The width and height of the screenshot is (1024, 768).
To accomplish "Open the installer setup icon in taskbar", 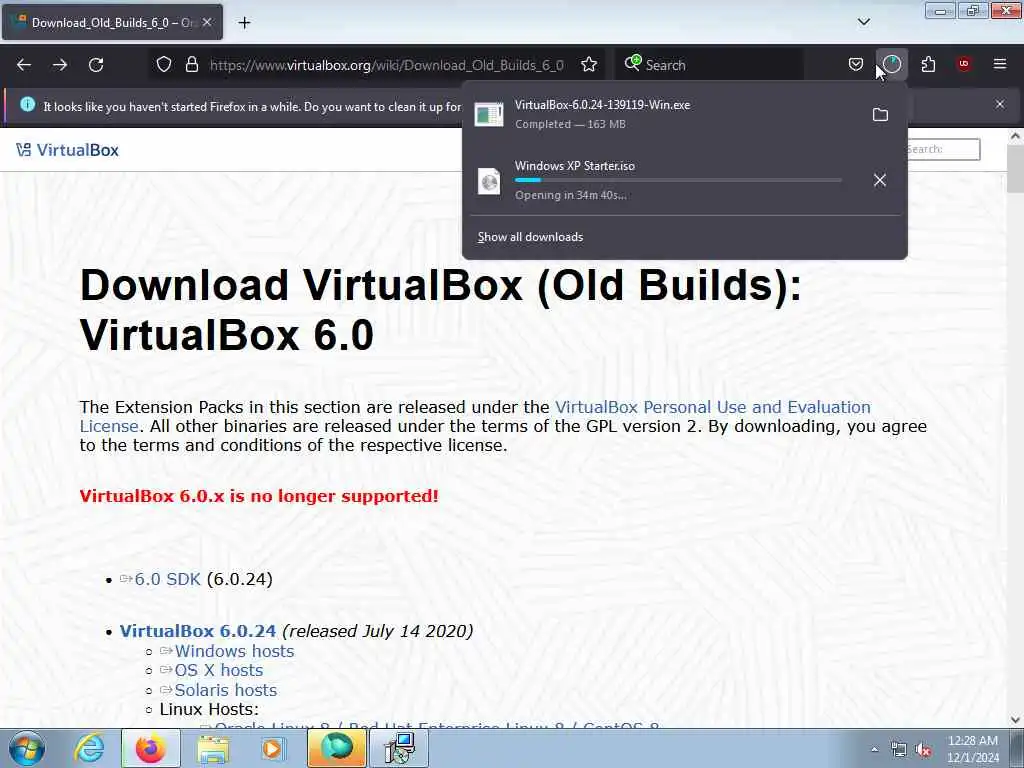I will click(x=399, y=748).
